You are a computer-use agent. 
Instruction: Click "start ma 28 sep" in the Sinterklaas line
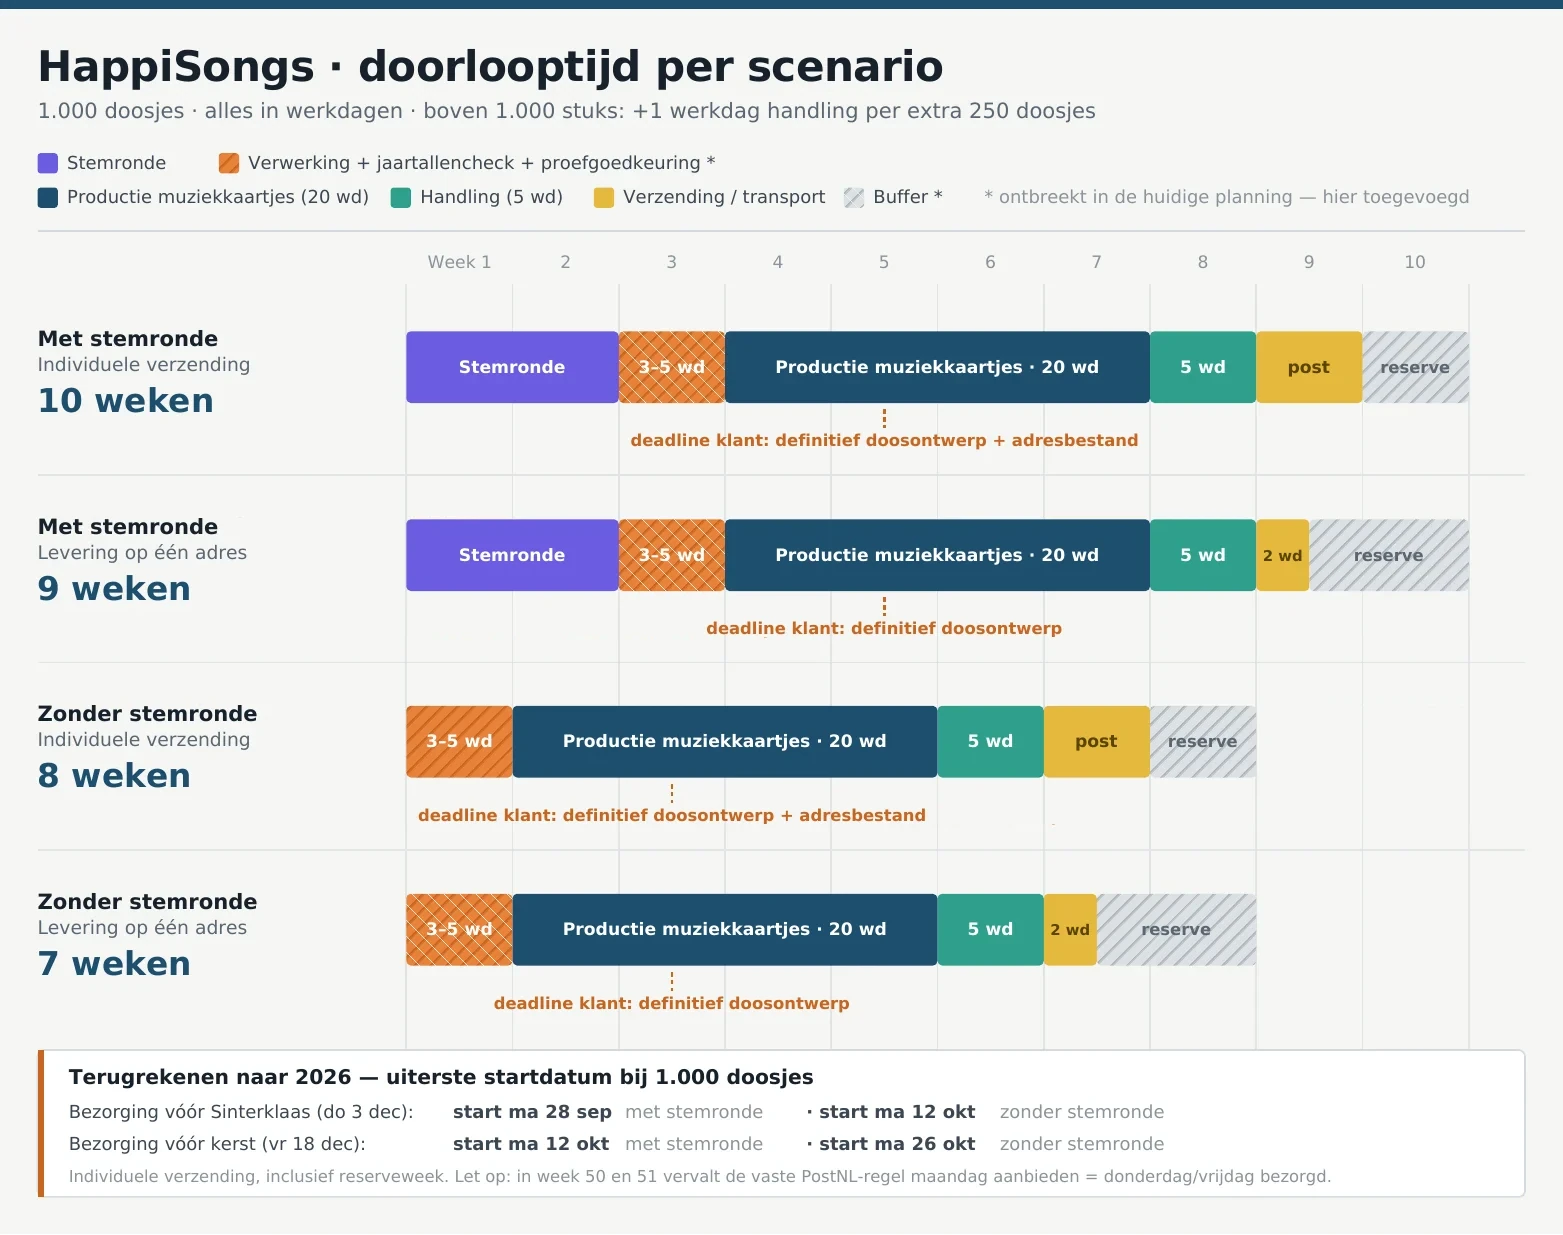pyautogui.click(x=532, y=1112)
